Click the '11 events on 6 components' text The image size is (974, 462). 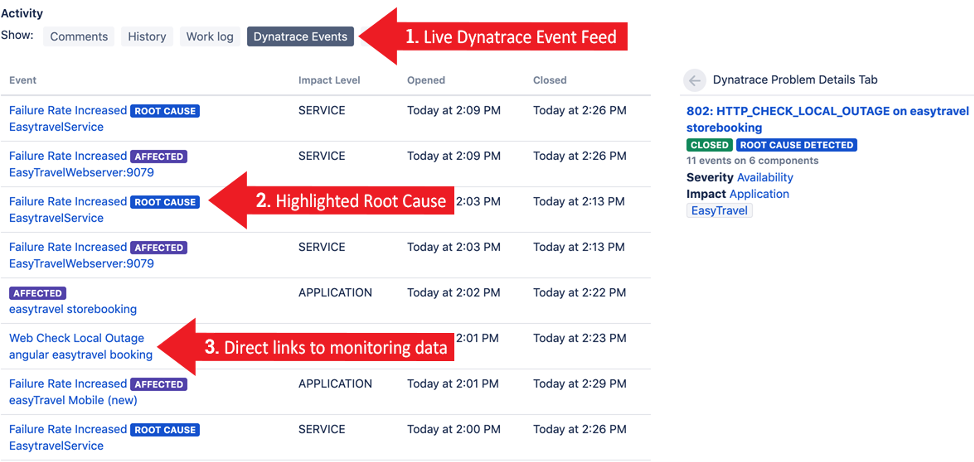click(752, 161)
